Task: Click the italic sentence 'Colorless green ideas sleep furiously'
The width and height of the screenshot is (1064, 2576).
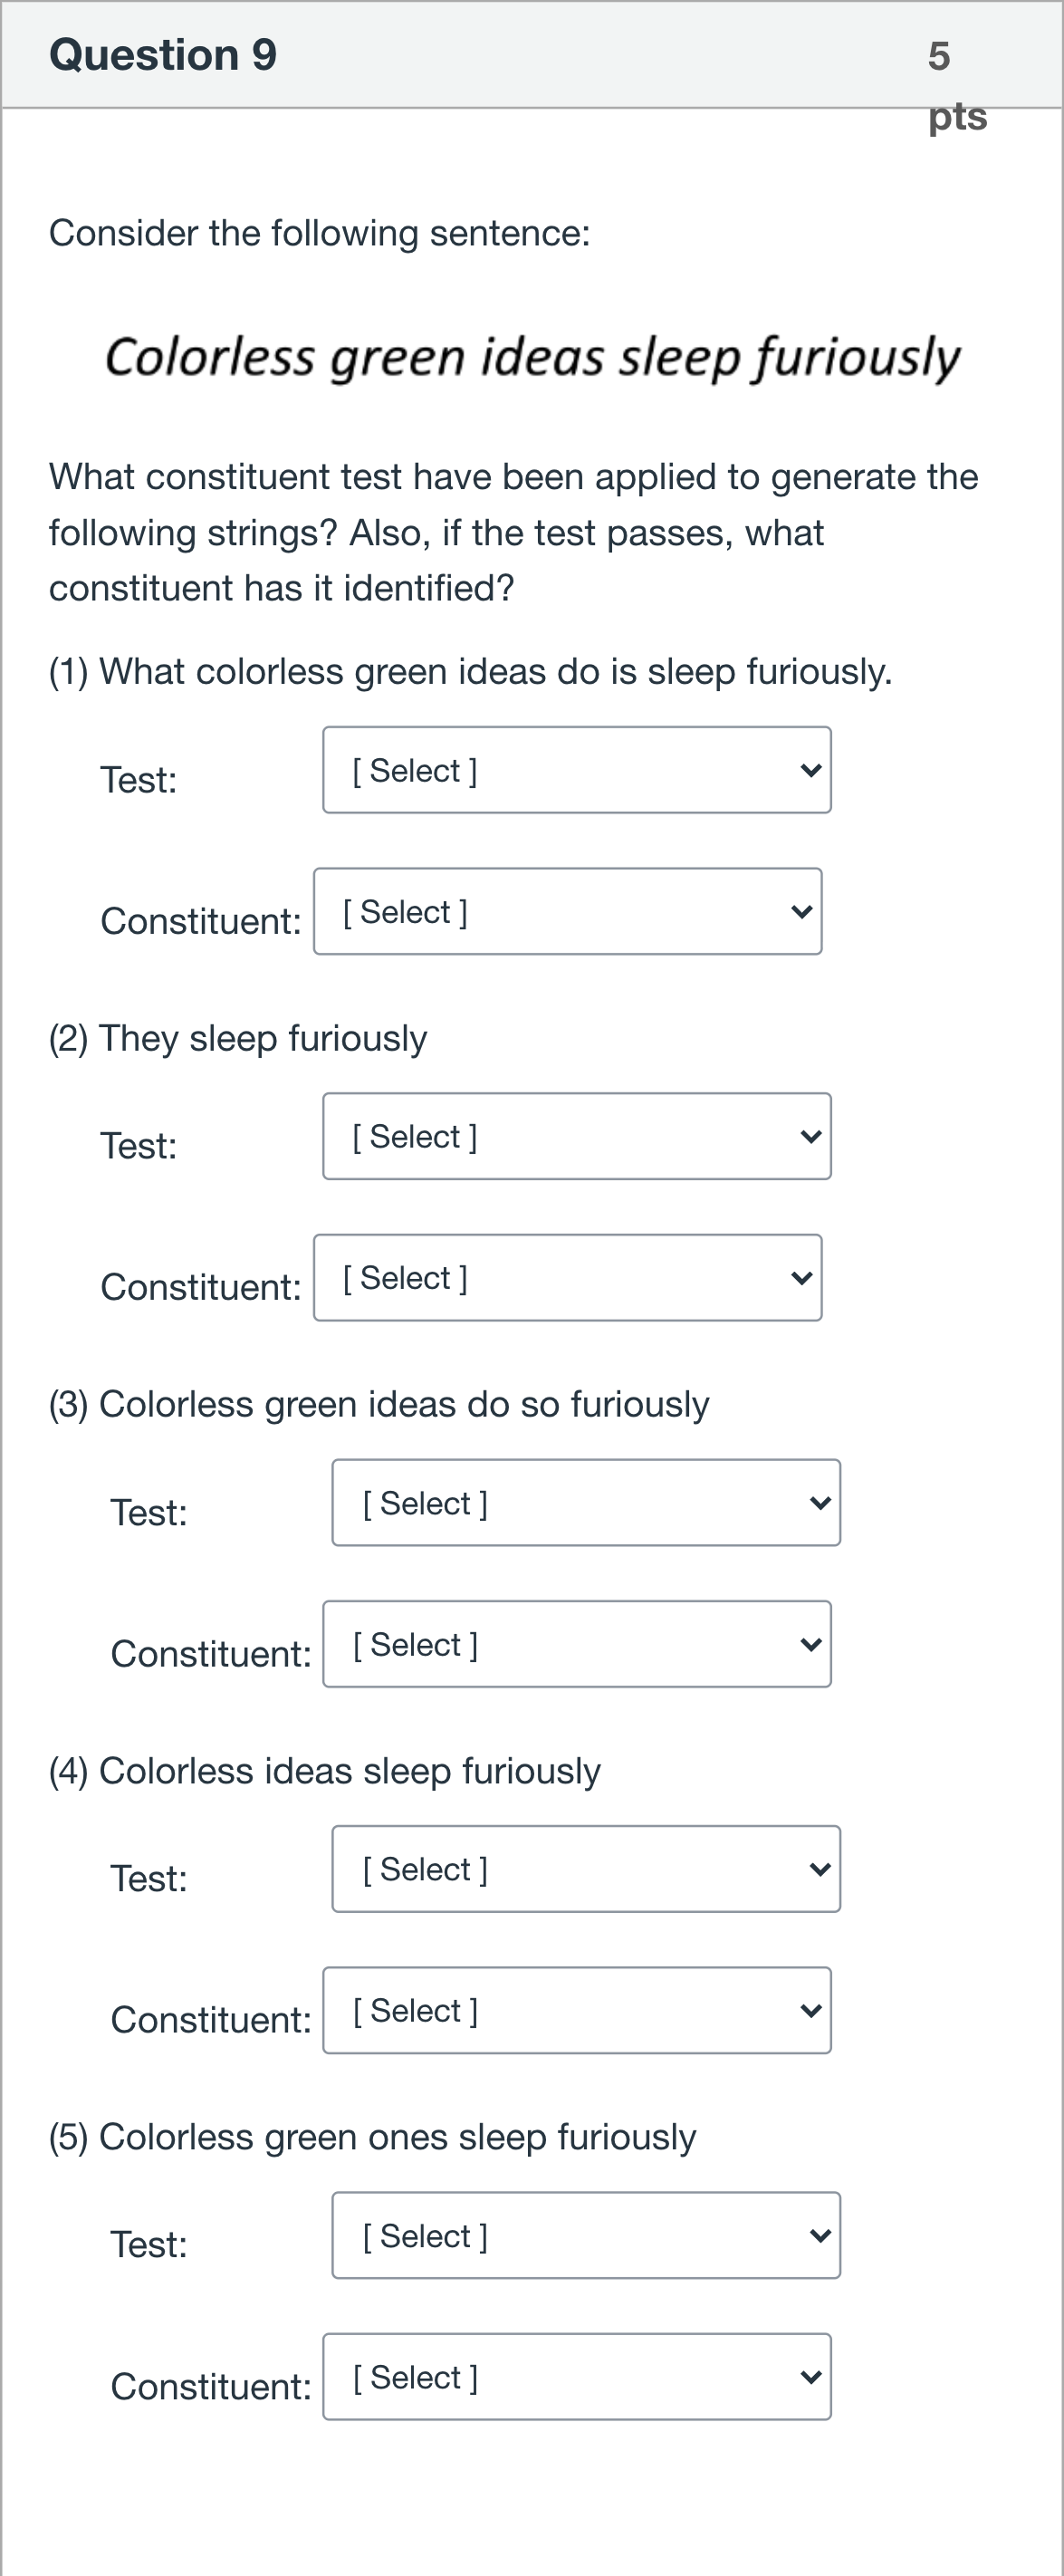Action: click(x=532, y=358)
